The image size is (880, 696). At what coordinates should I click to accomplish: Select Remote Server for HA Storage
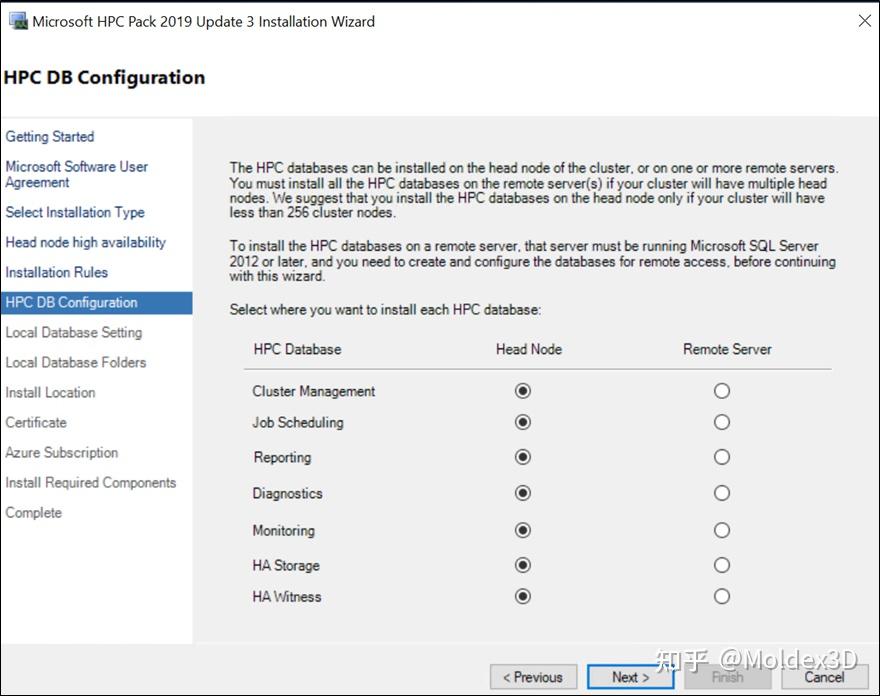(722, 564)
